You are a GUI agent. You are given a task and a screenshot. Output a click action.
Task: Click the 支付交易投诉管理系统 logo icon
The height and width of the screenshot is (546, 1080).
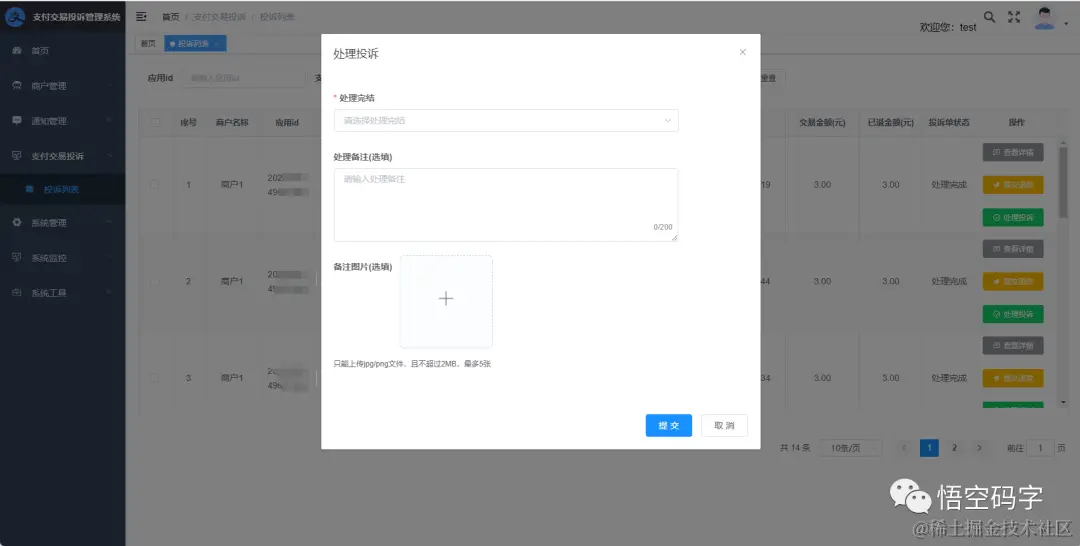point(14,17)
